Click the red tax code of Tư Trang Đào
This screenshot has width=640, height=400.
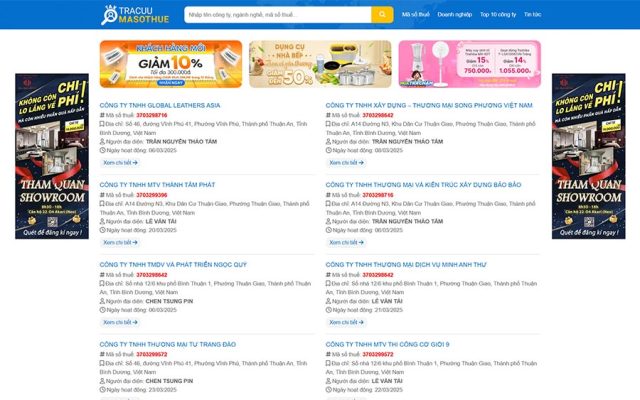151,354
